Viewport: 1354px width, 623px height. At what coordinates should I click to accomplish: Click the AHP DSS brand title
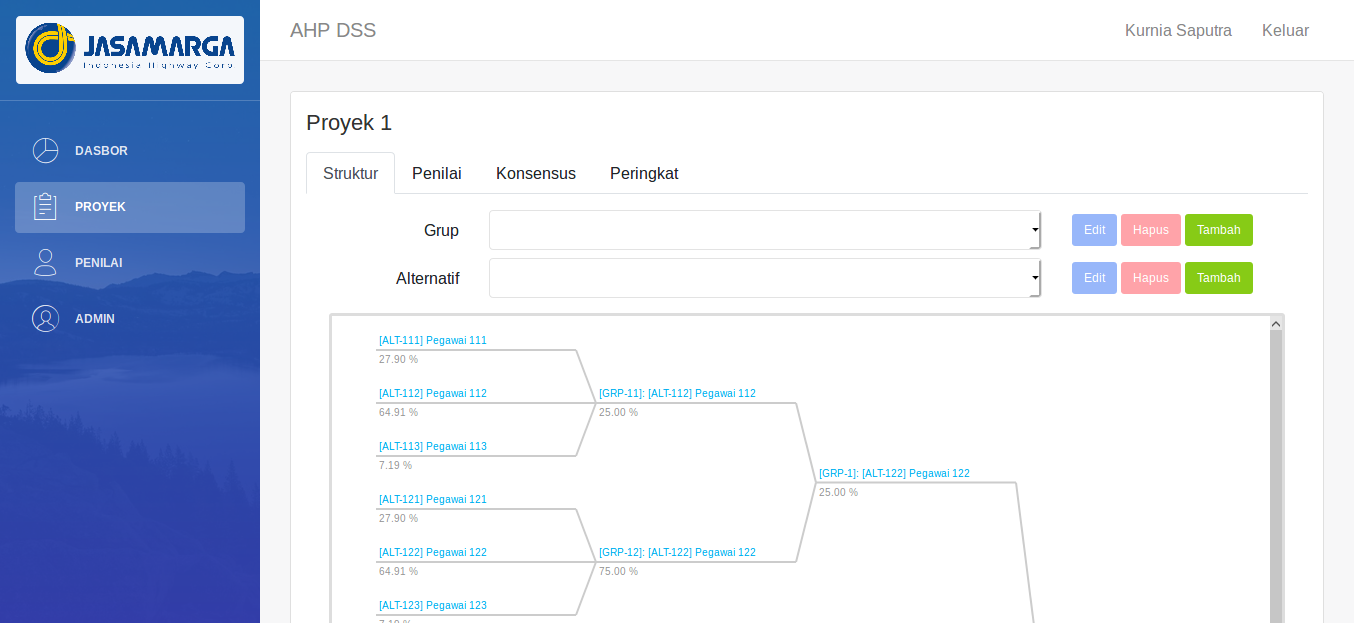(333, 30)
